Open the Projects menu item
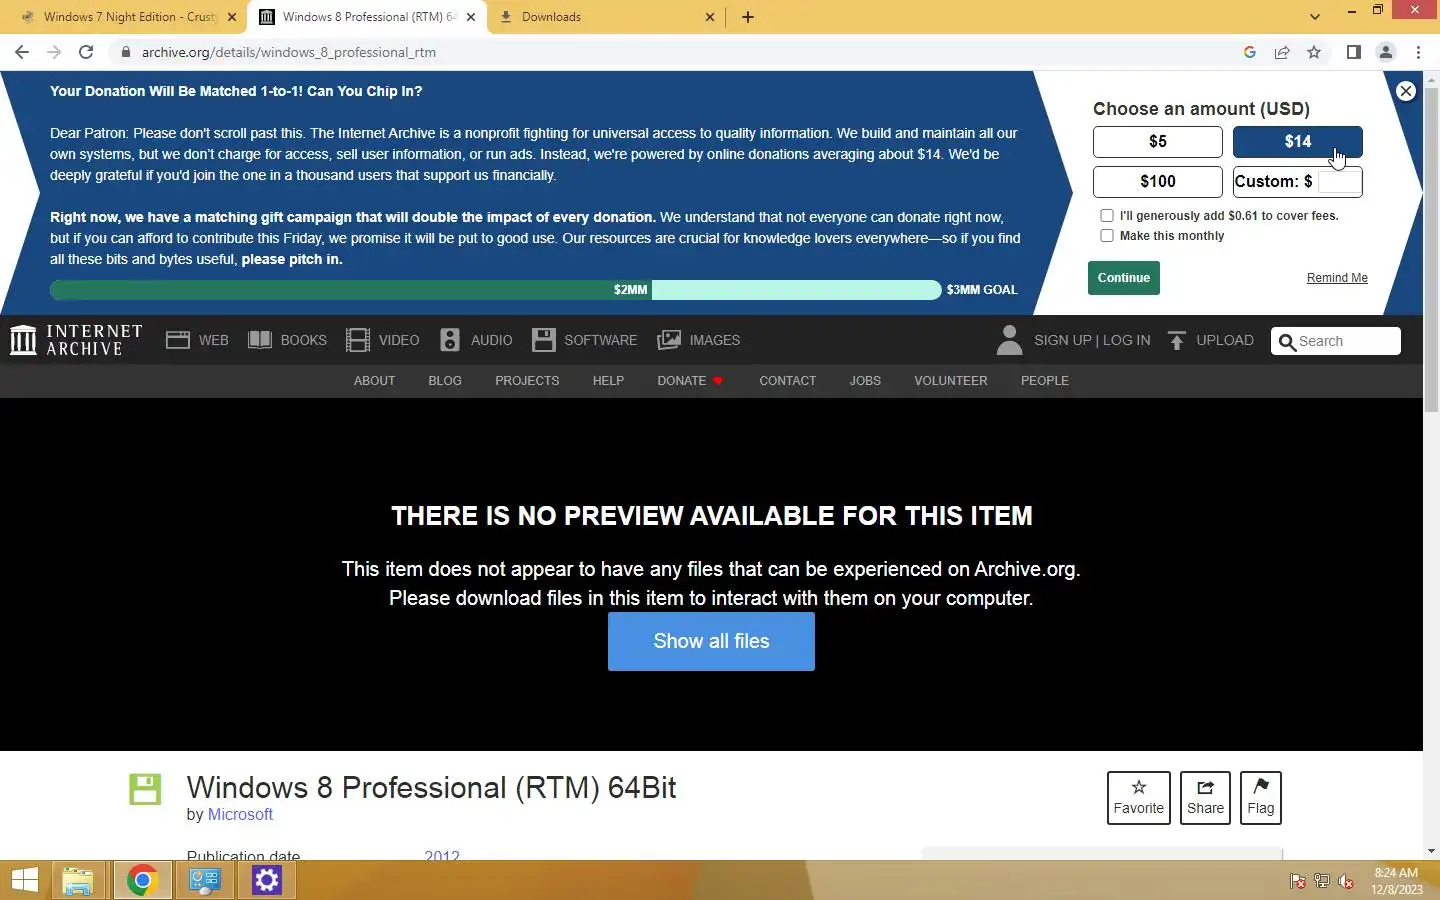This screenshot has height=900, width=1440. coord(527,381)
